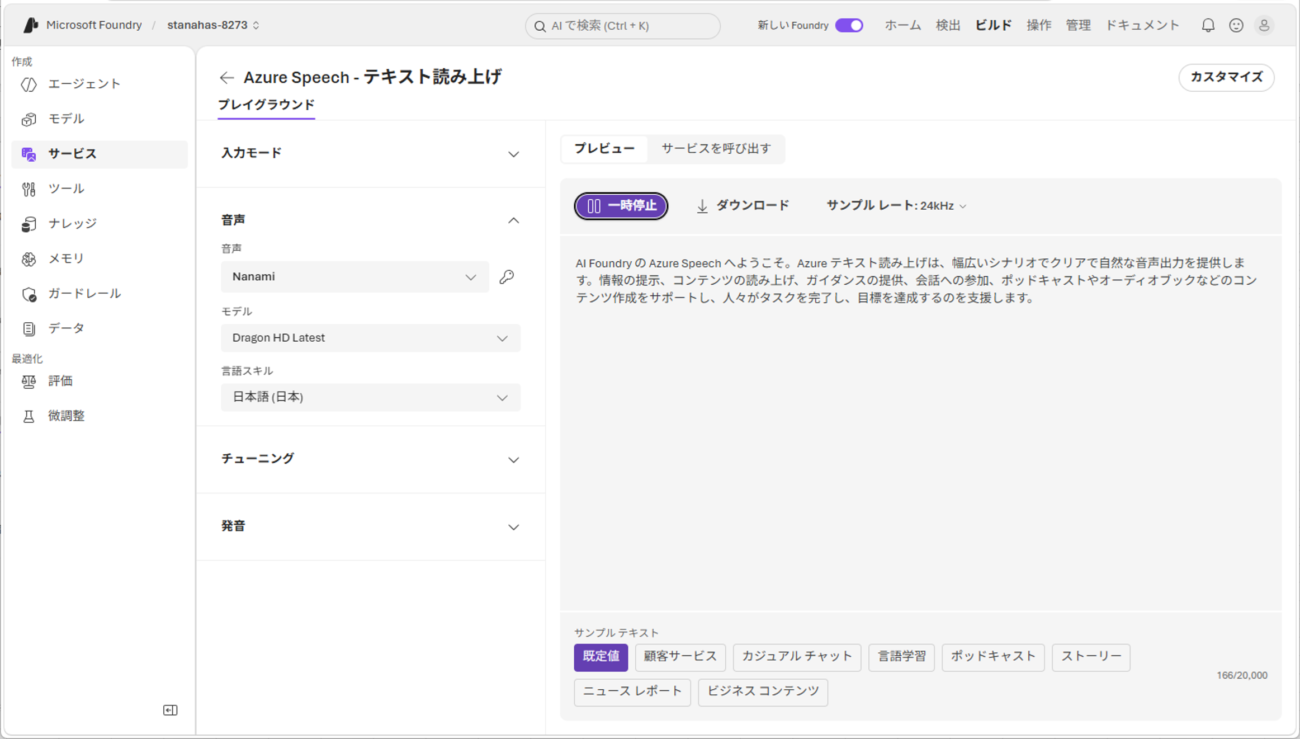The width and height of the screenshot is (1300, 739).
Task: Click the ダウンロード button
Action: tap(743, 206)
